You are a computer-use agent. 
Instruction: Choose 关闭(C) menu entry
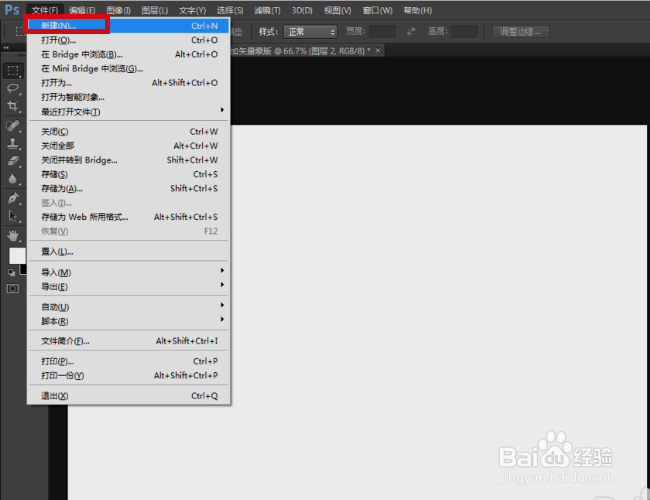coord(129,131)
